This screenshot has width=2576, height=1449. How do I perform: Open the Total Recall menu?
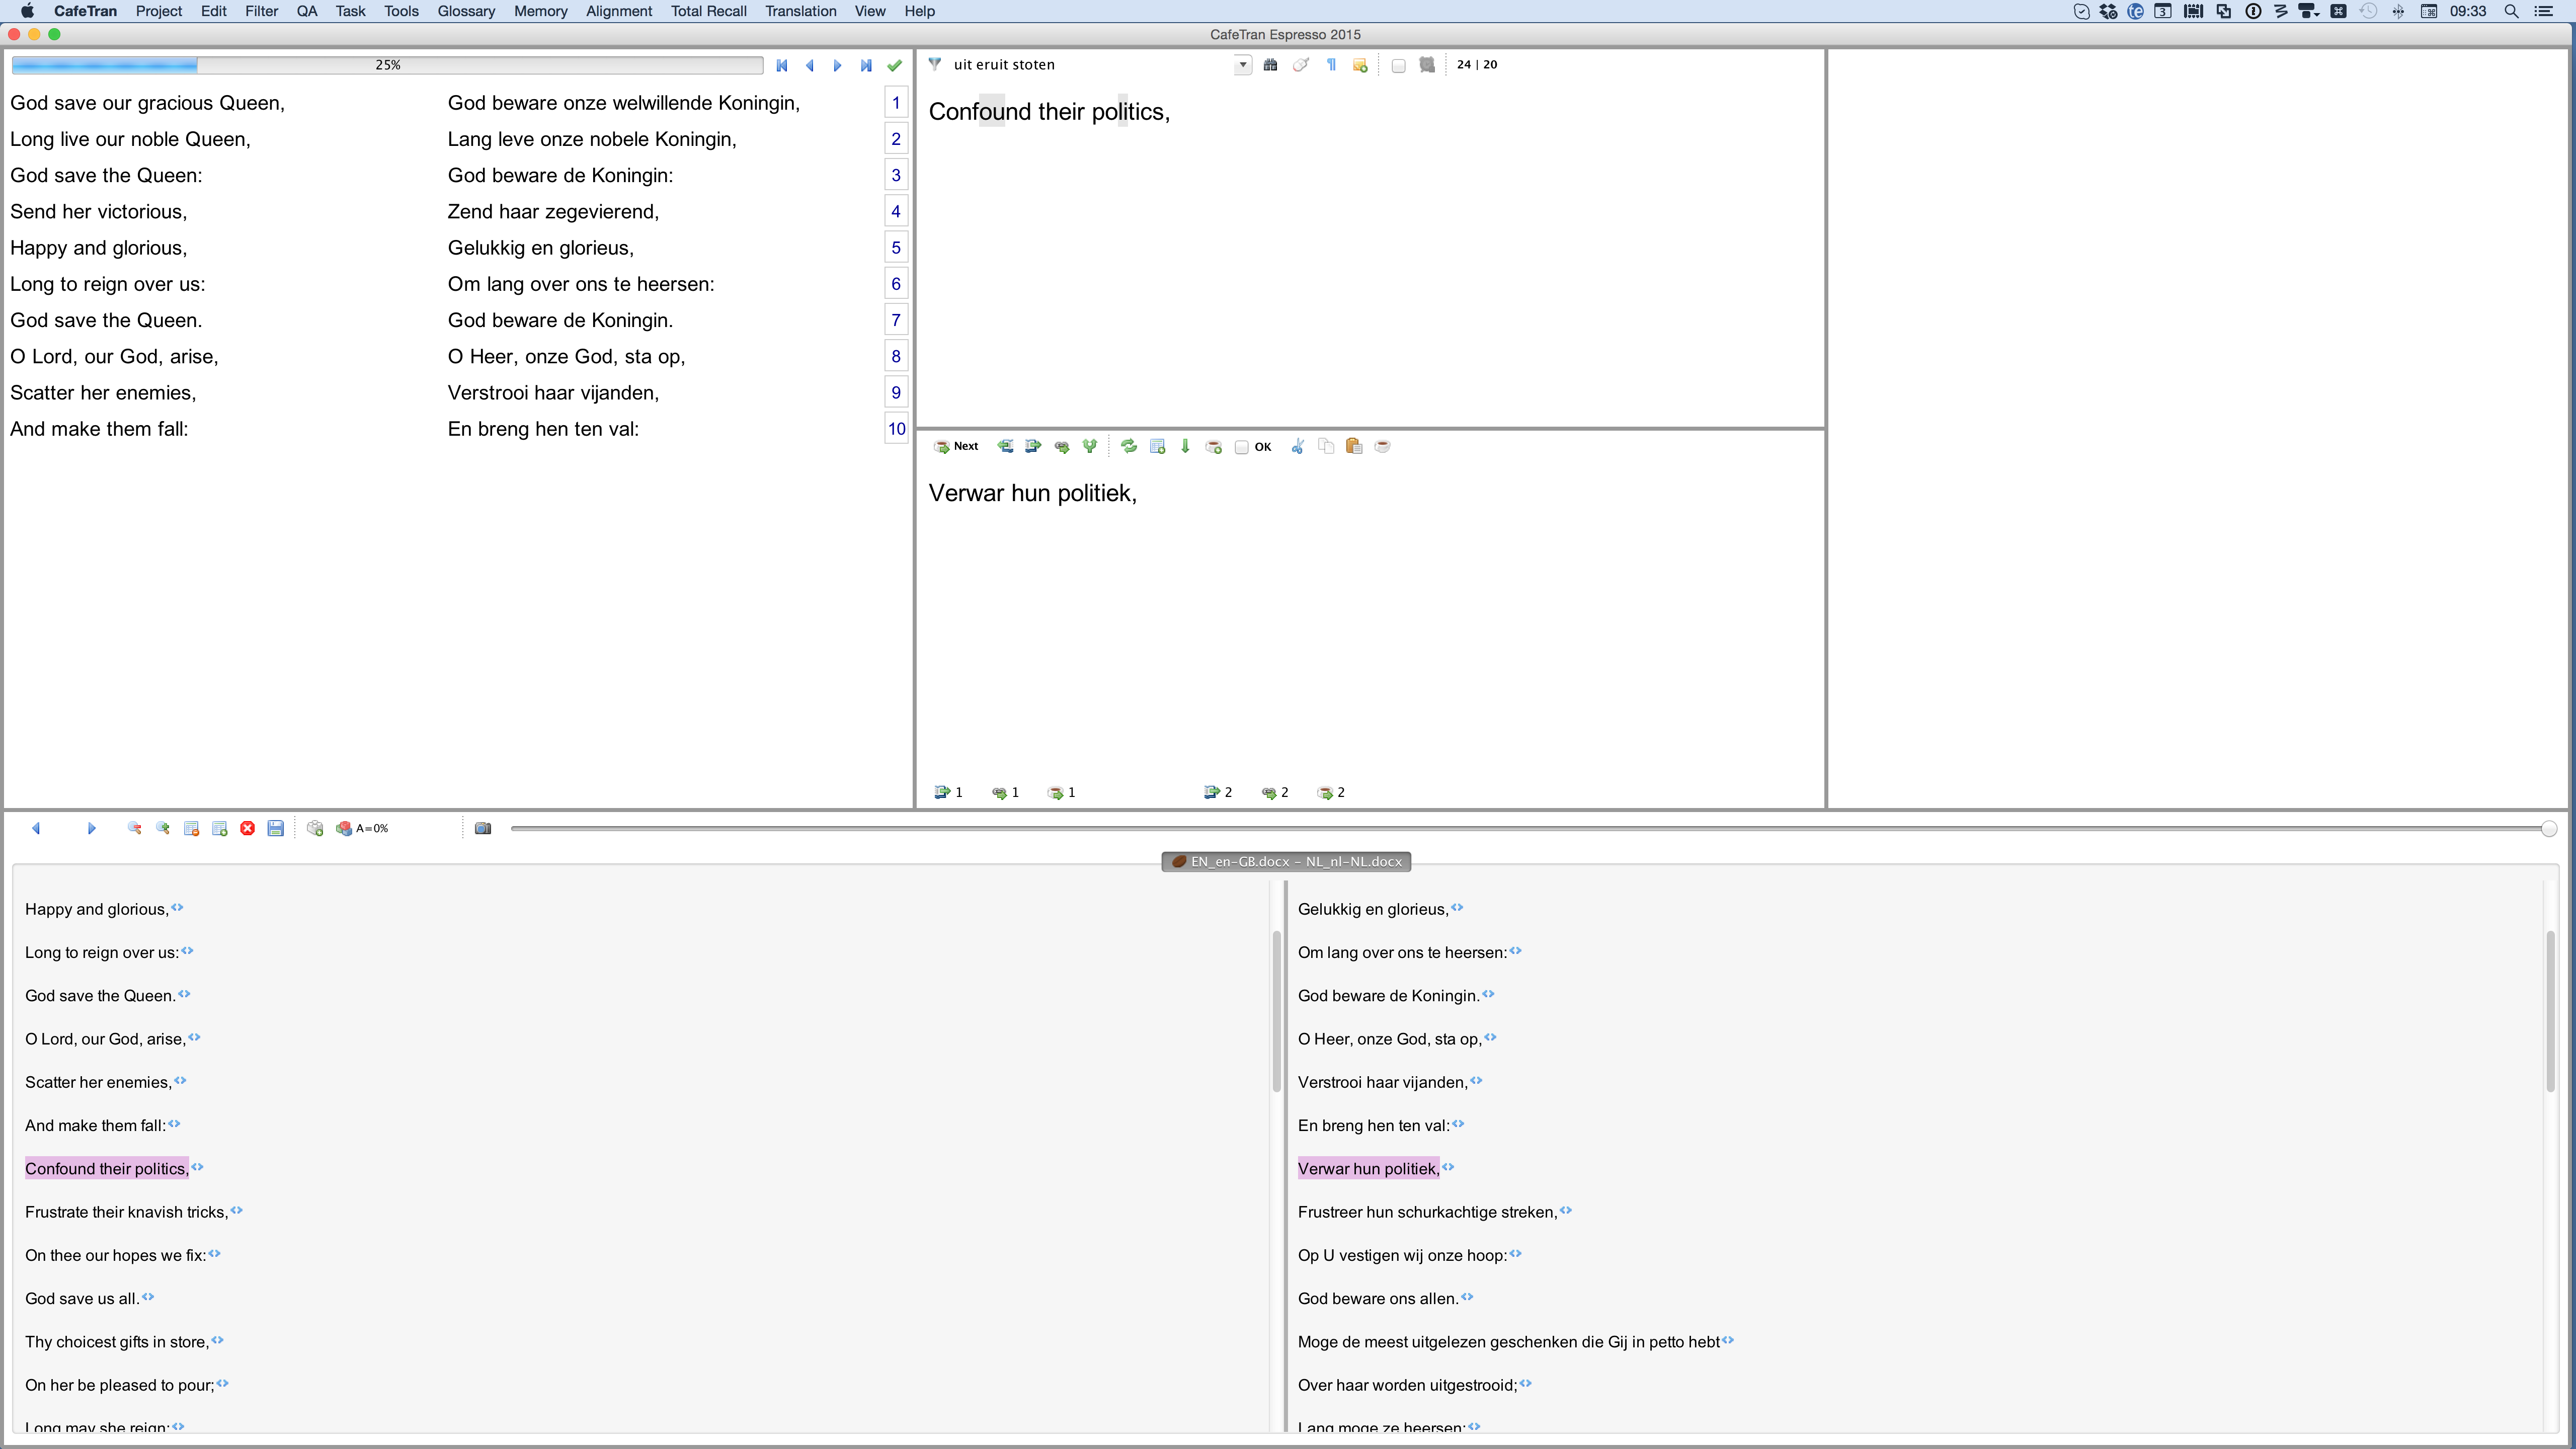tap(708, 11)
